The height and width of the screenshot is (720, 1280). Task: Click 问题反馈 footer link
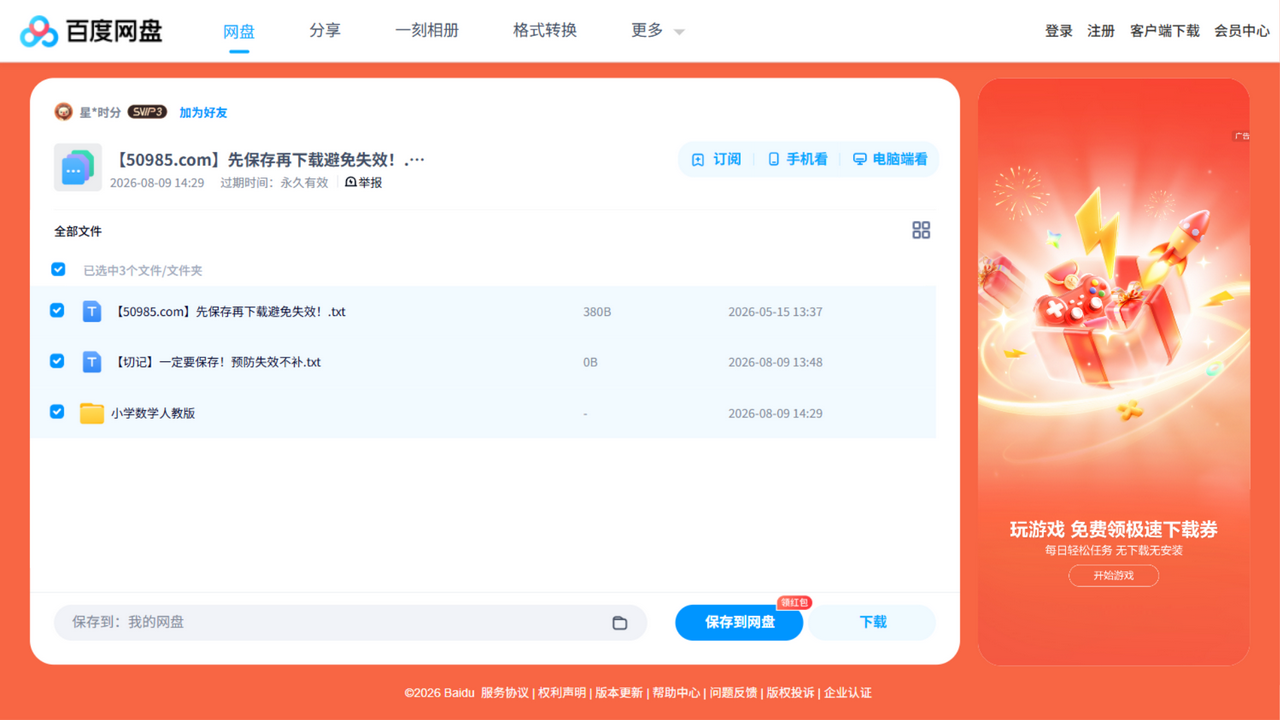tap(733, 693)
